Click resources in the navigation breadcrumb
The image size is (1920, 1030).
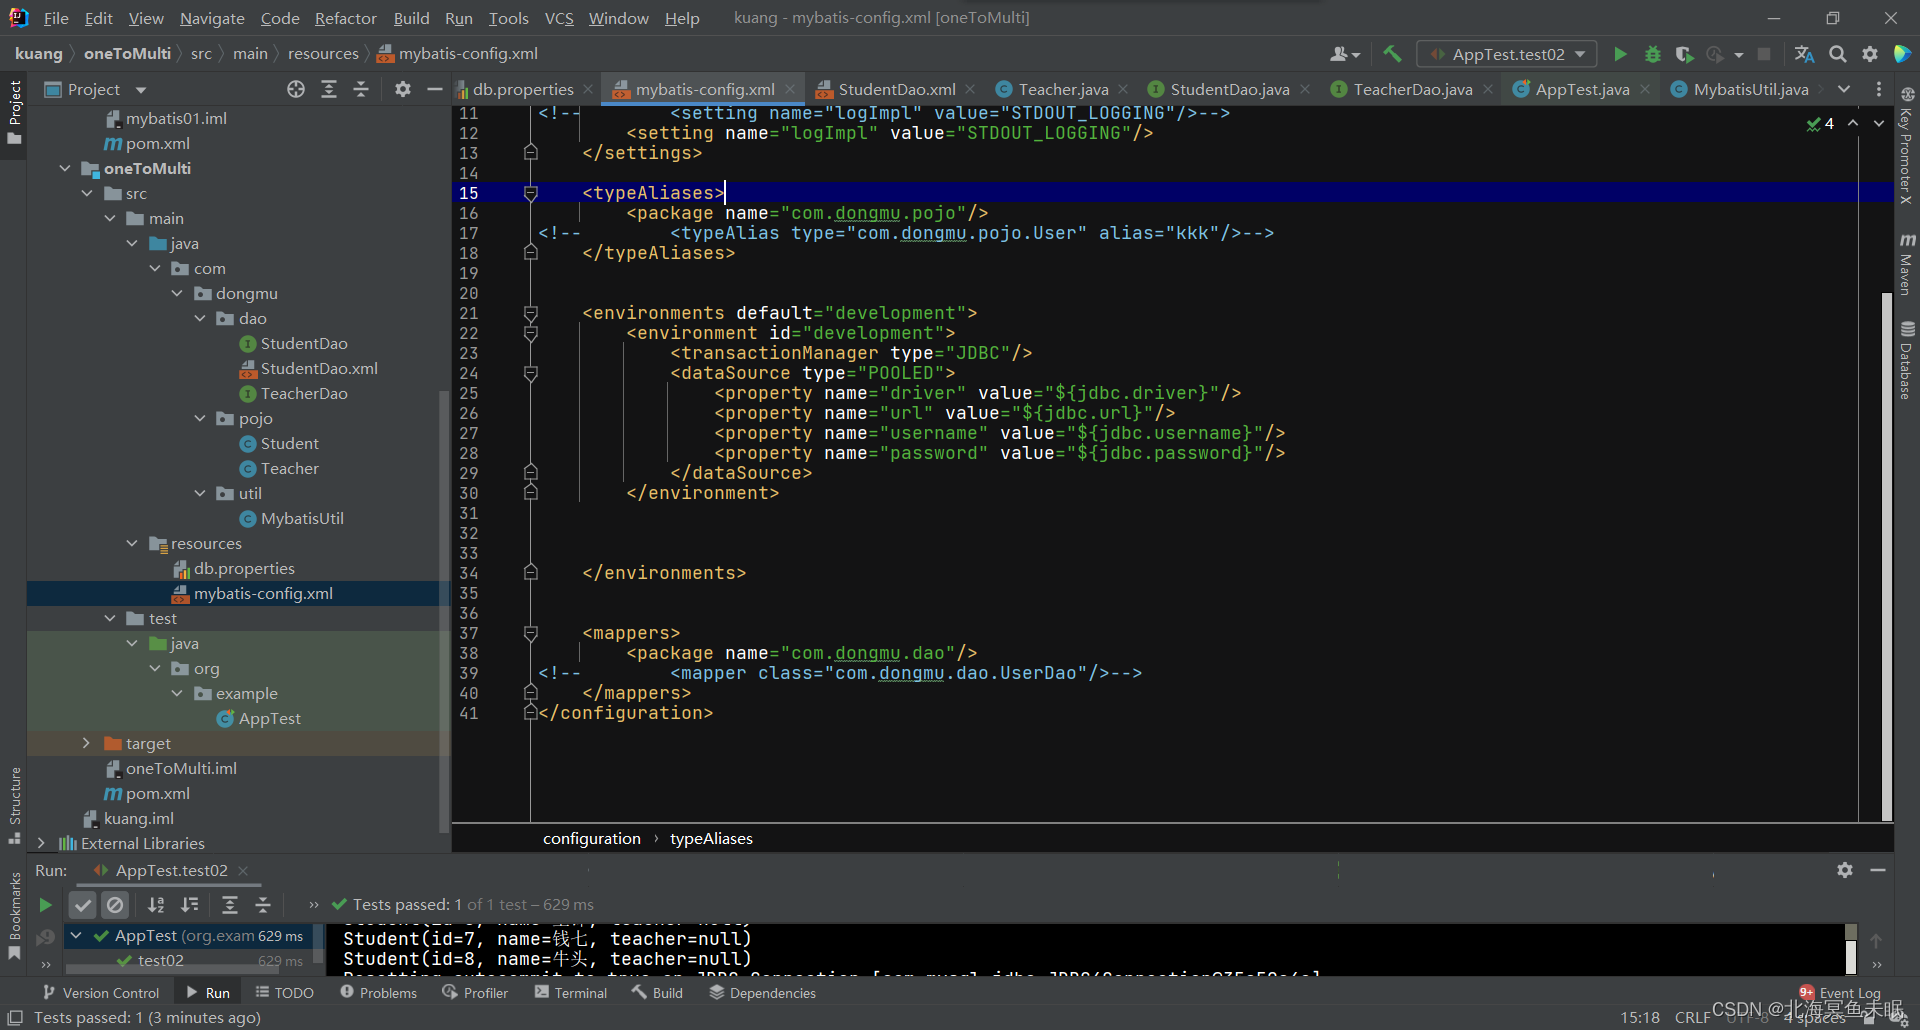point(323,54)
